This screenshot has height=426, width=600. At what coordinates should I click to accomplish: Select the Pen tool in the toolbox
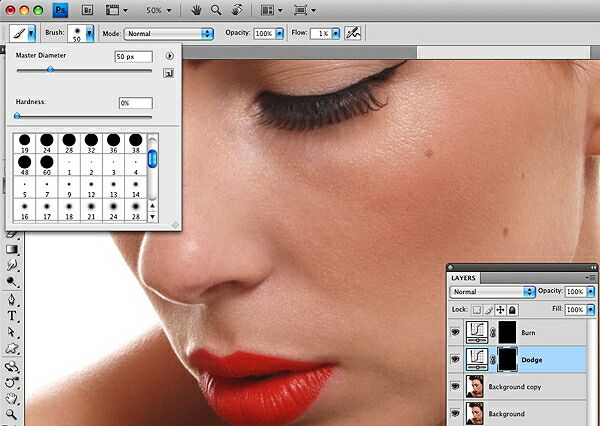coord(12,298)
